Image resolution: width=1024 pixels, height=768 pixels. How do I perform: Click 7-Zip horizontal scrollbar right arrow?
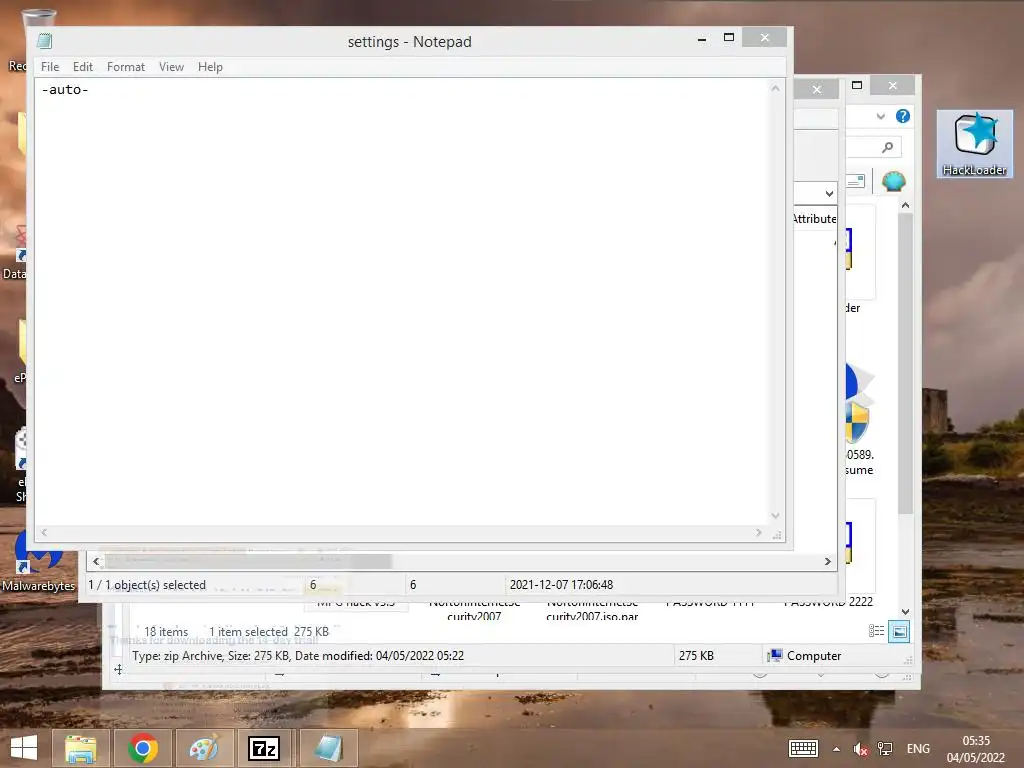[x=827, y=562]
